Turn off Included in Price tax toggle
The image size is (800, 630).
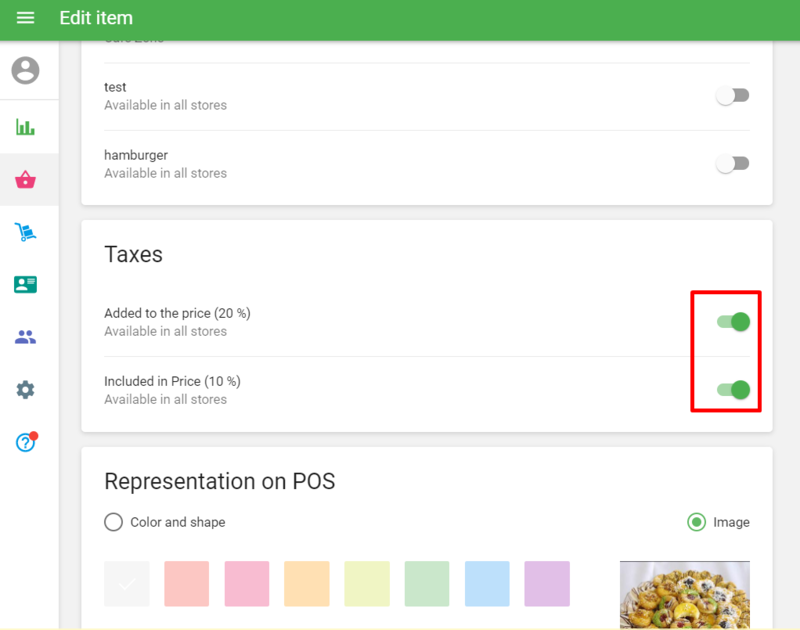(x=733, y=390)
